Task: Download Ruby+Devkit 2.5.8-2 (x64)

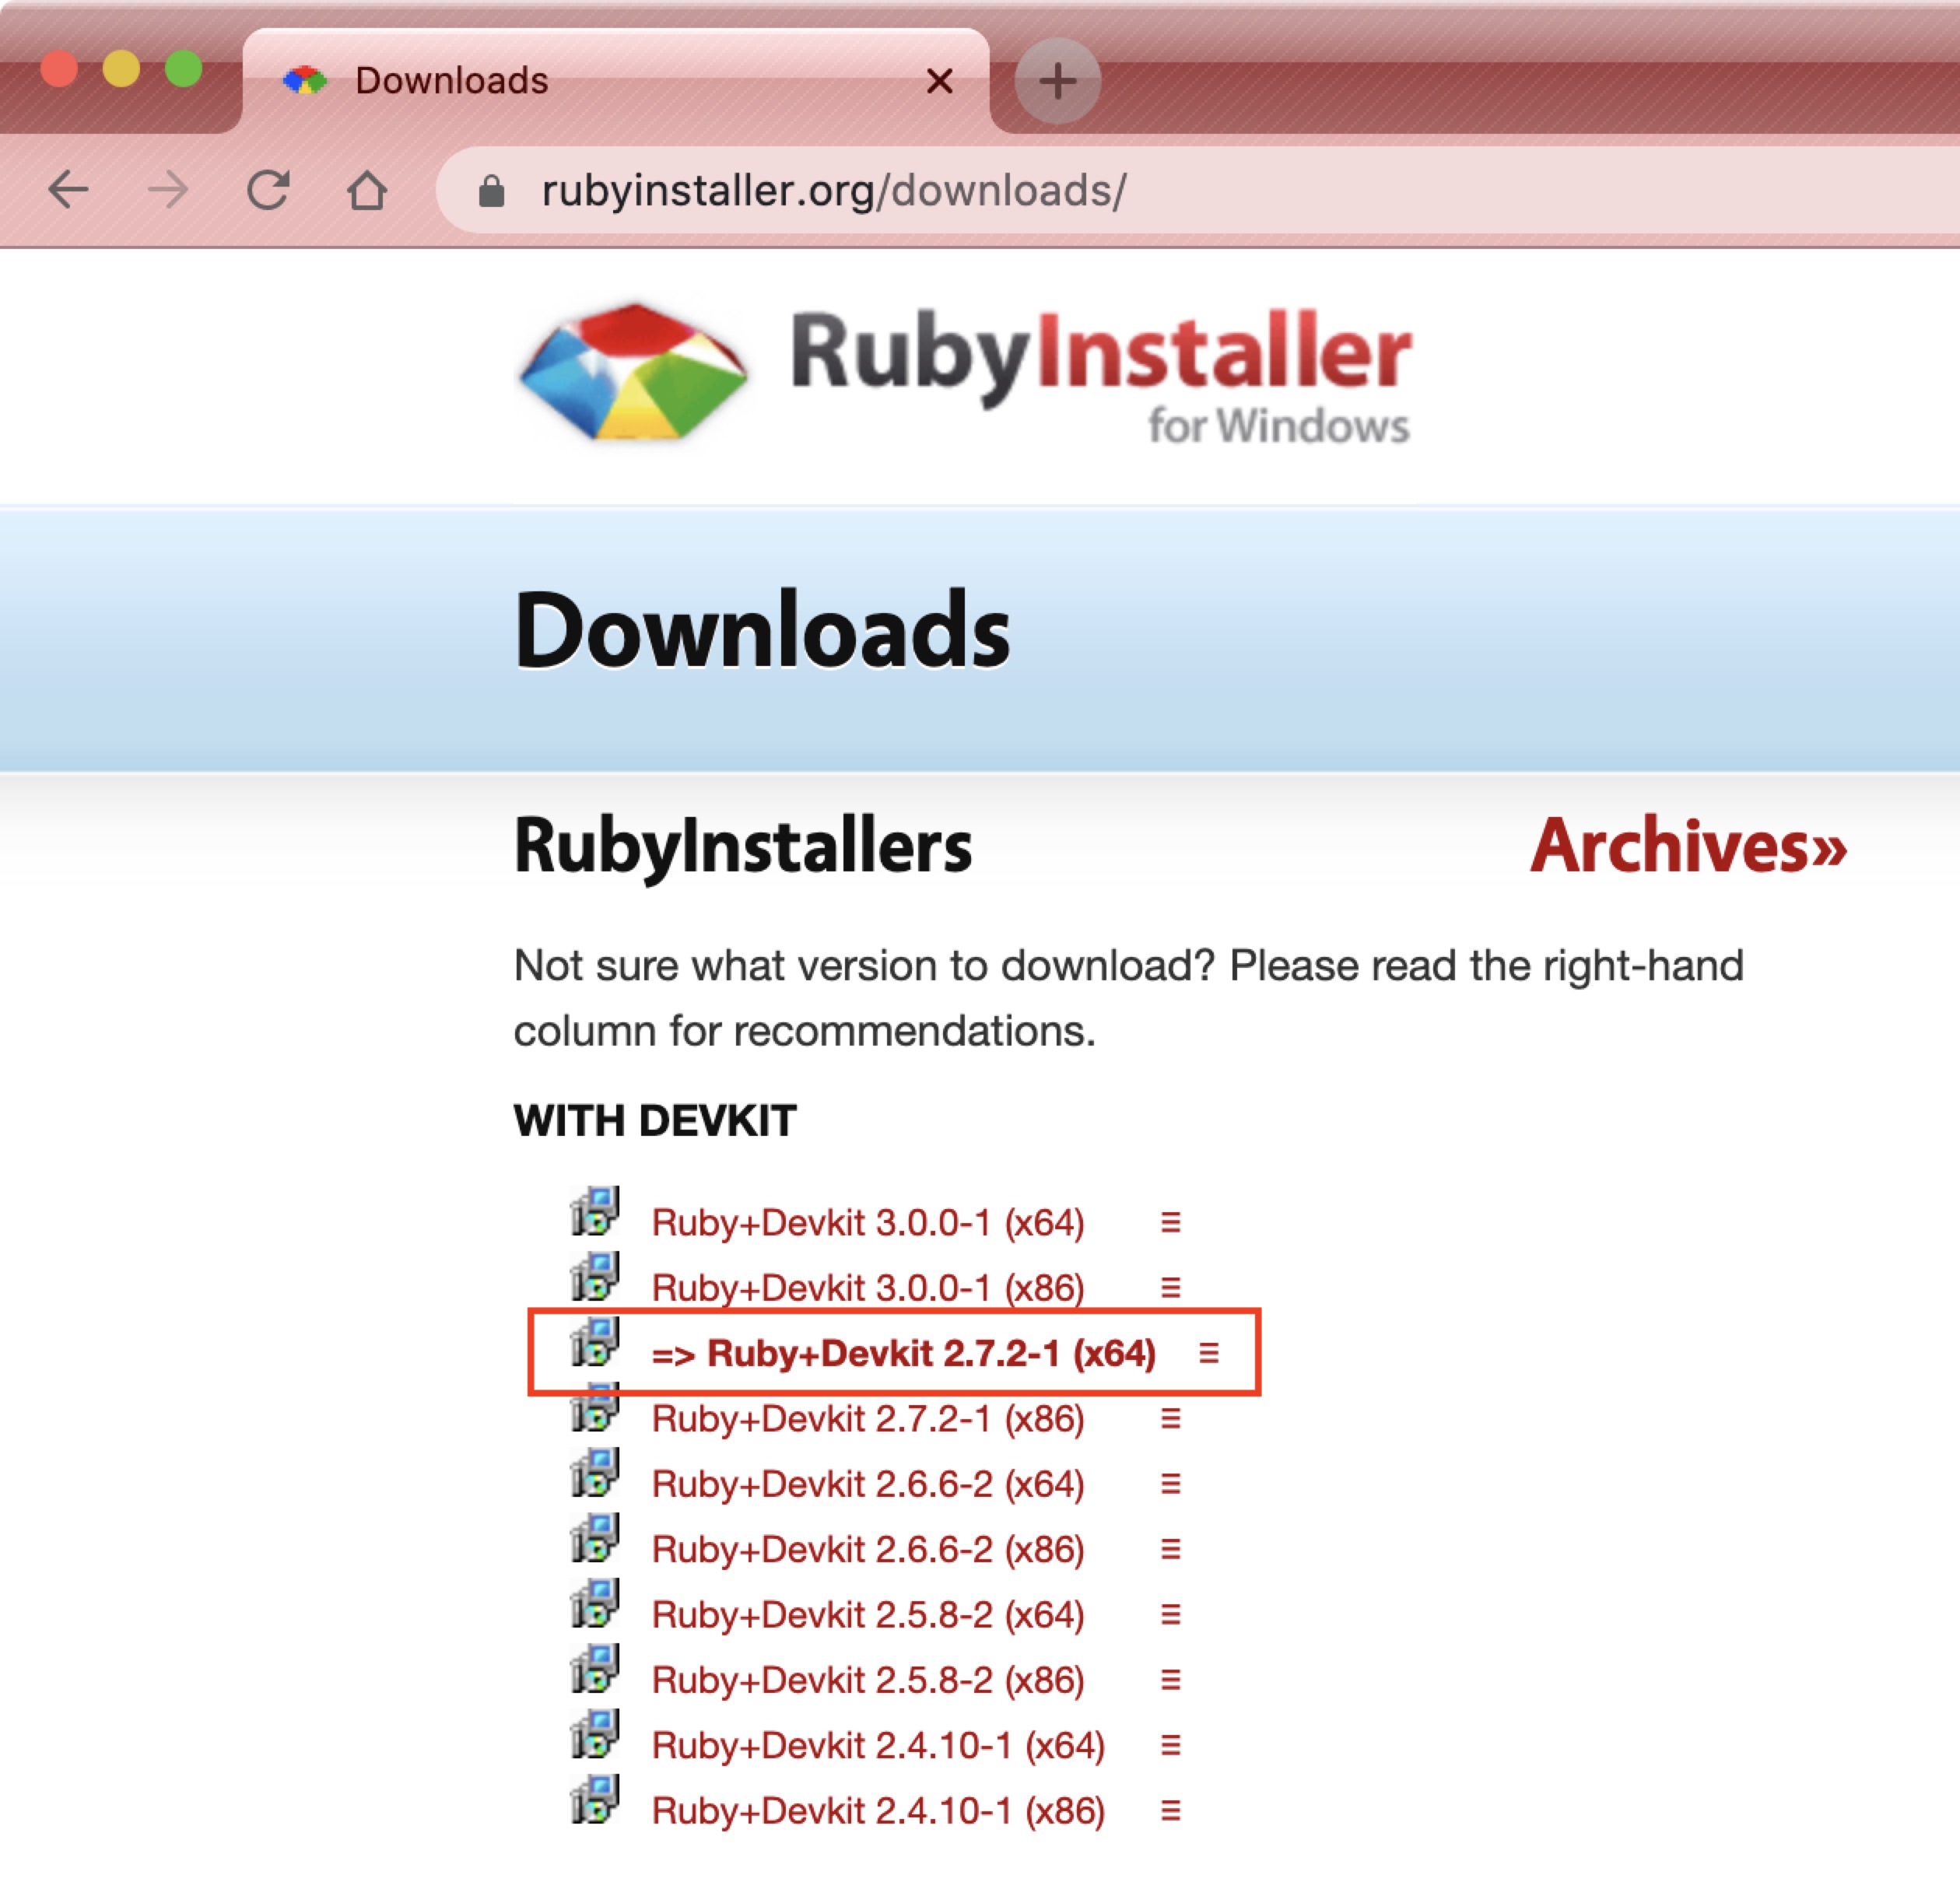Action: tap(868, 1614)
